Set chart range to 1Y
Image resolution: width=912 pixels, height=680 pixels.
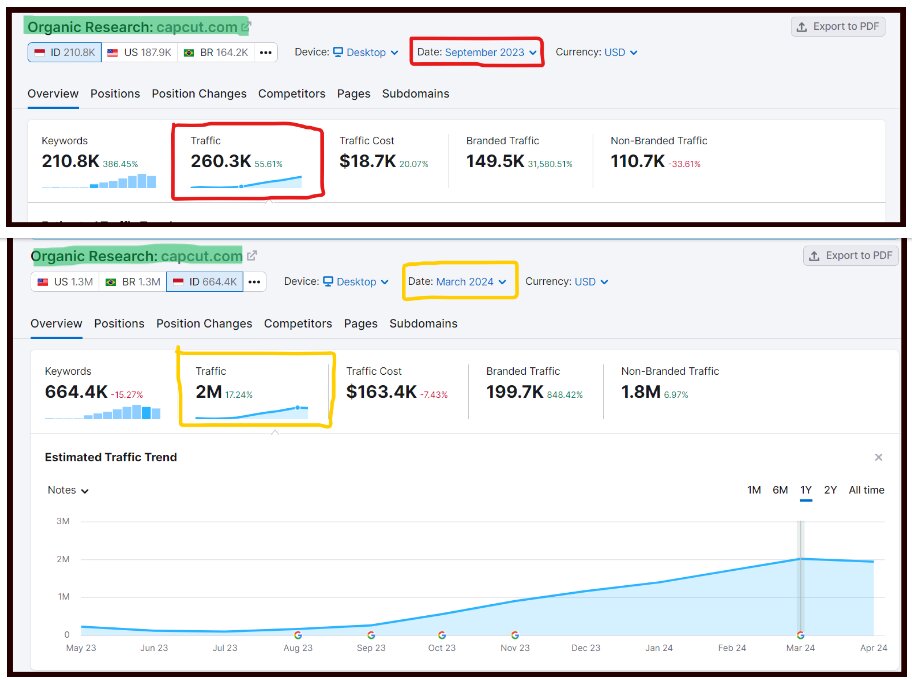pyautogui.click(x=806, y=490)
